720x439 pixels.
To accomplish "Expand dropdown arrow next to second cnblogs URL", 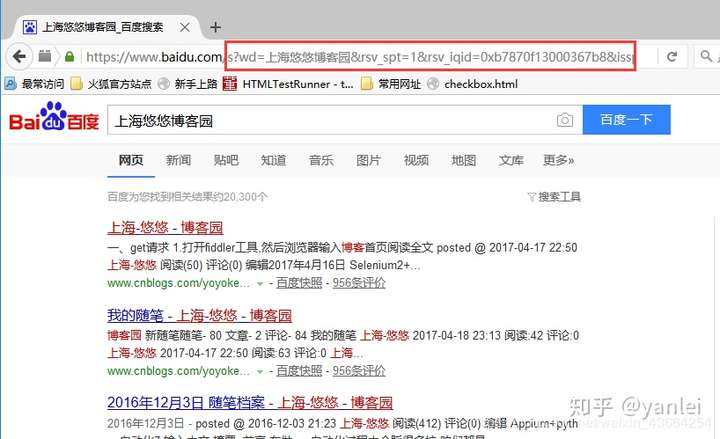I will pyautogui.click(x=260, y=371).
